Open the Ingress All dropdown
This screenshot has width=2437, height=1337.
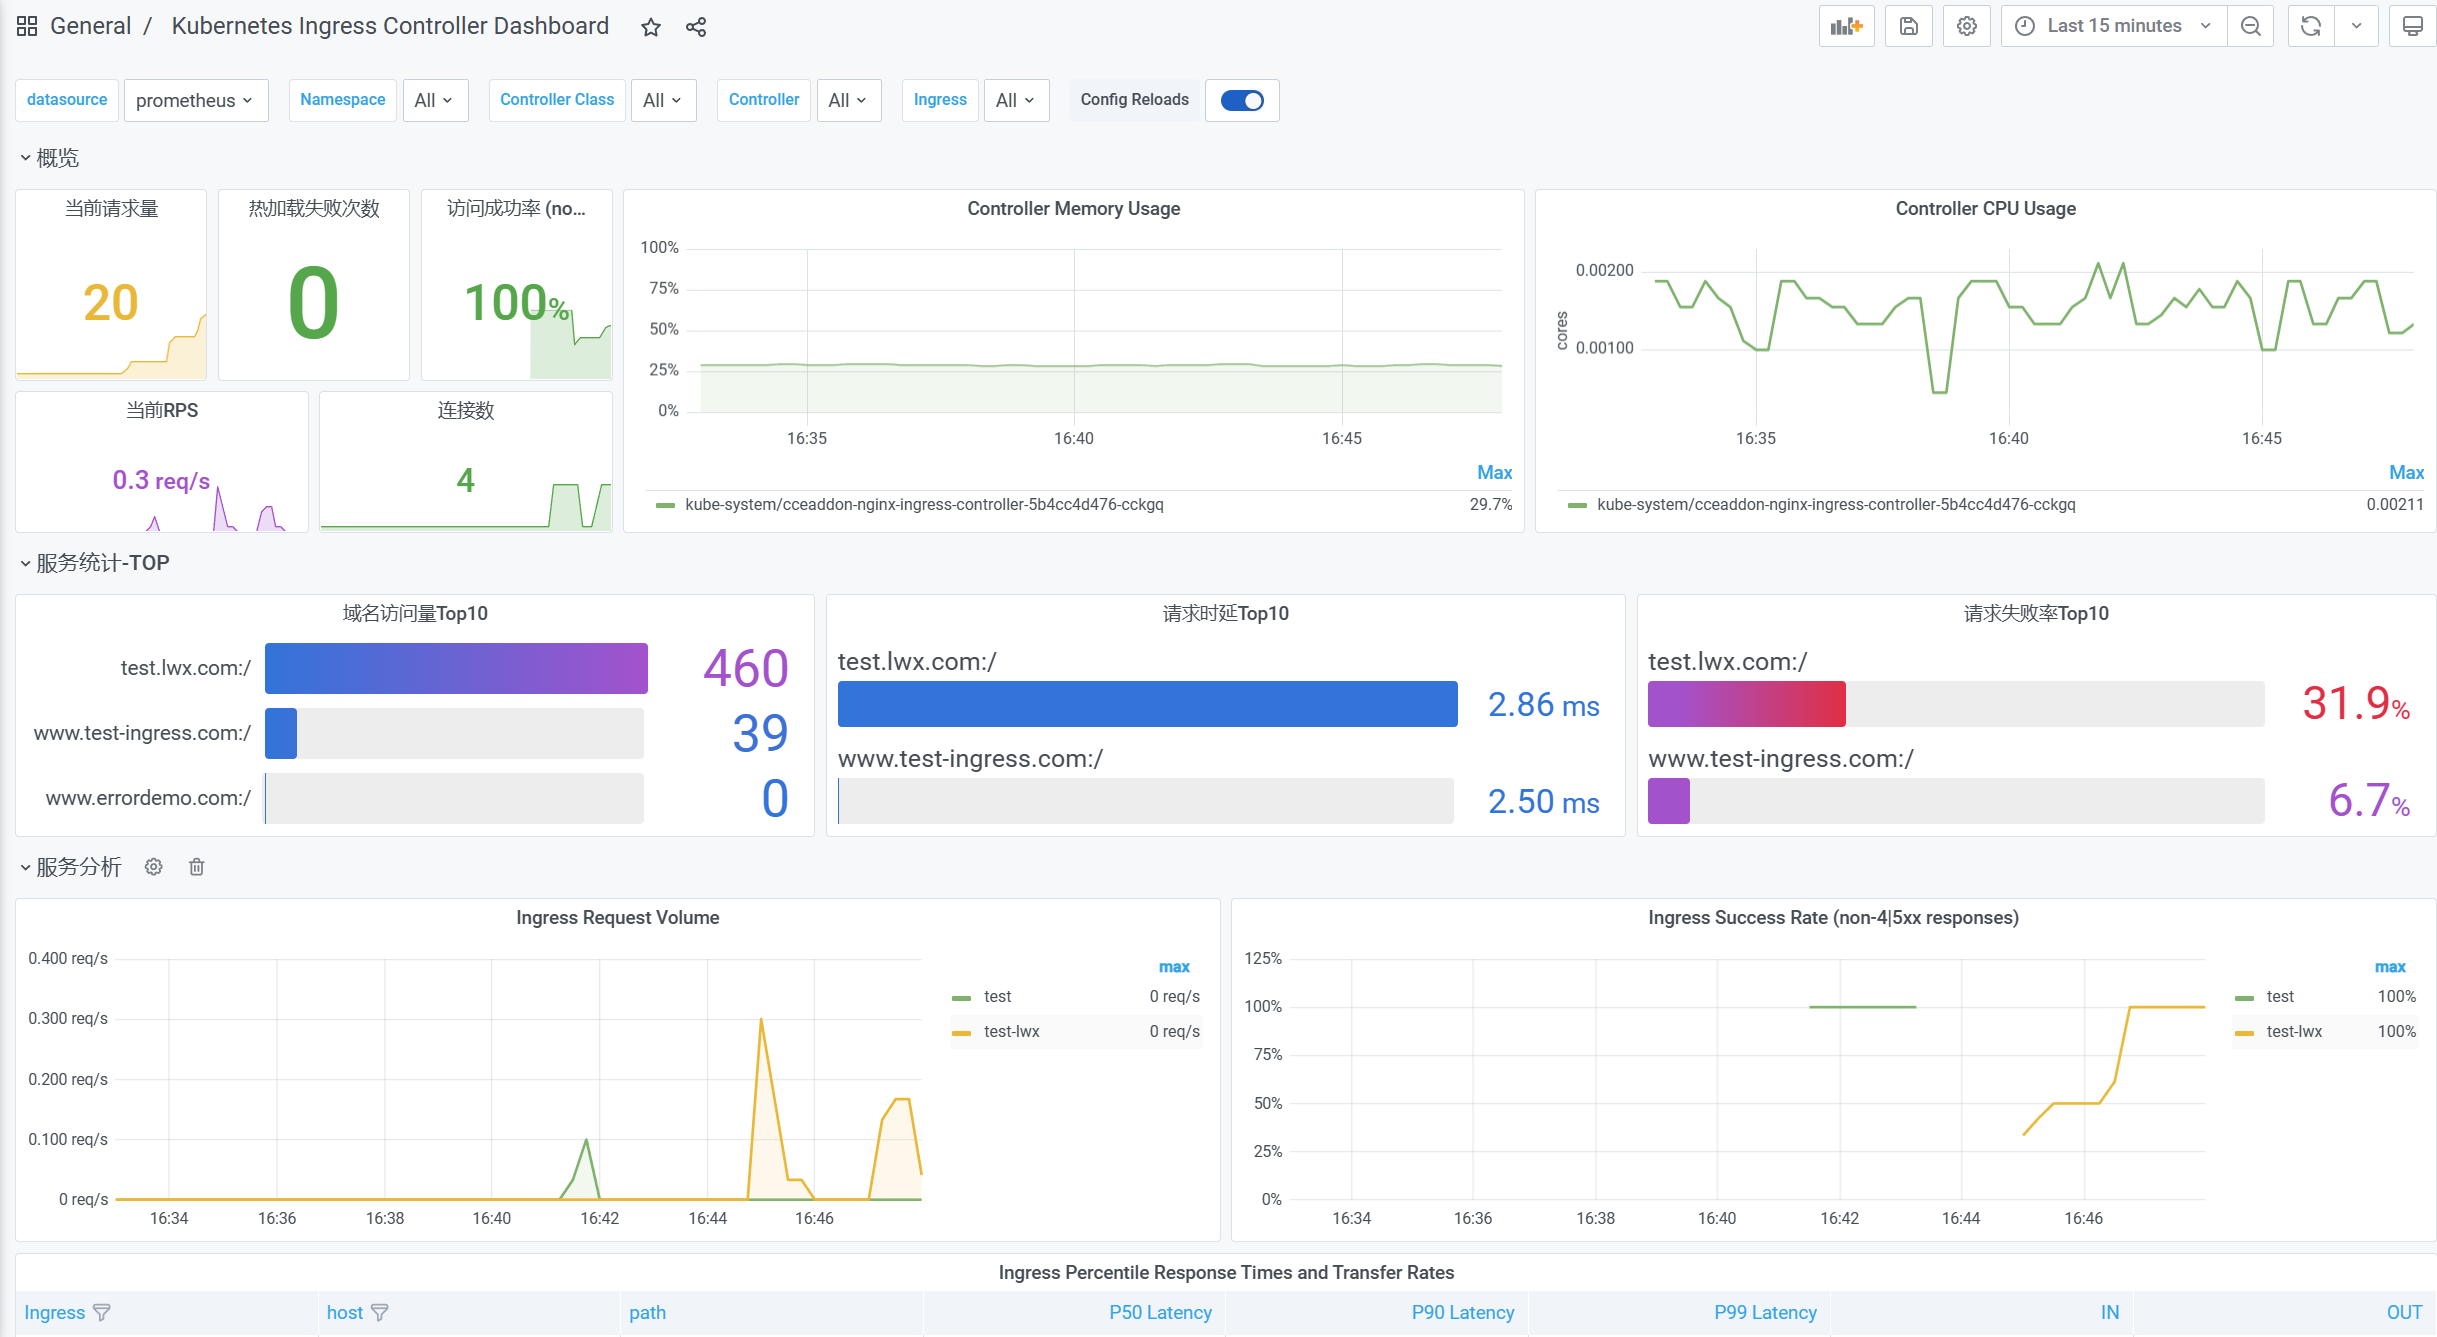pos(1016,100)
